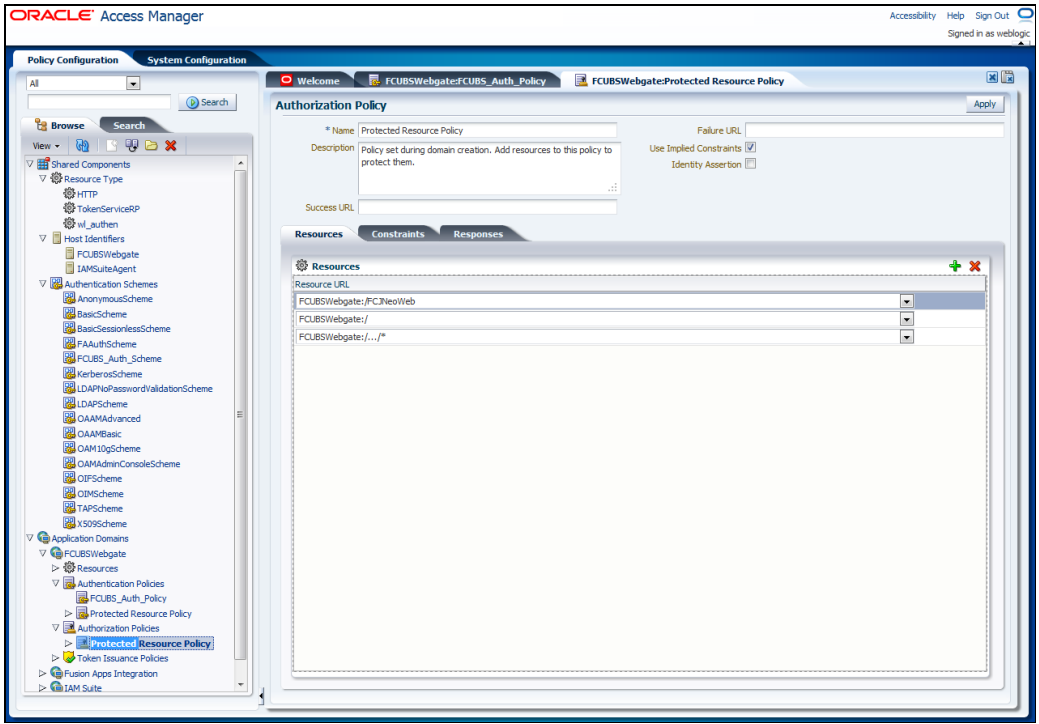Toggle Use Implied Constraints checkbox
The width and height of the screenshot is (1039, 724).
point(750,147)
